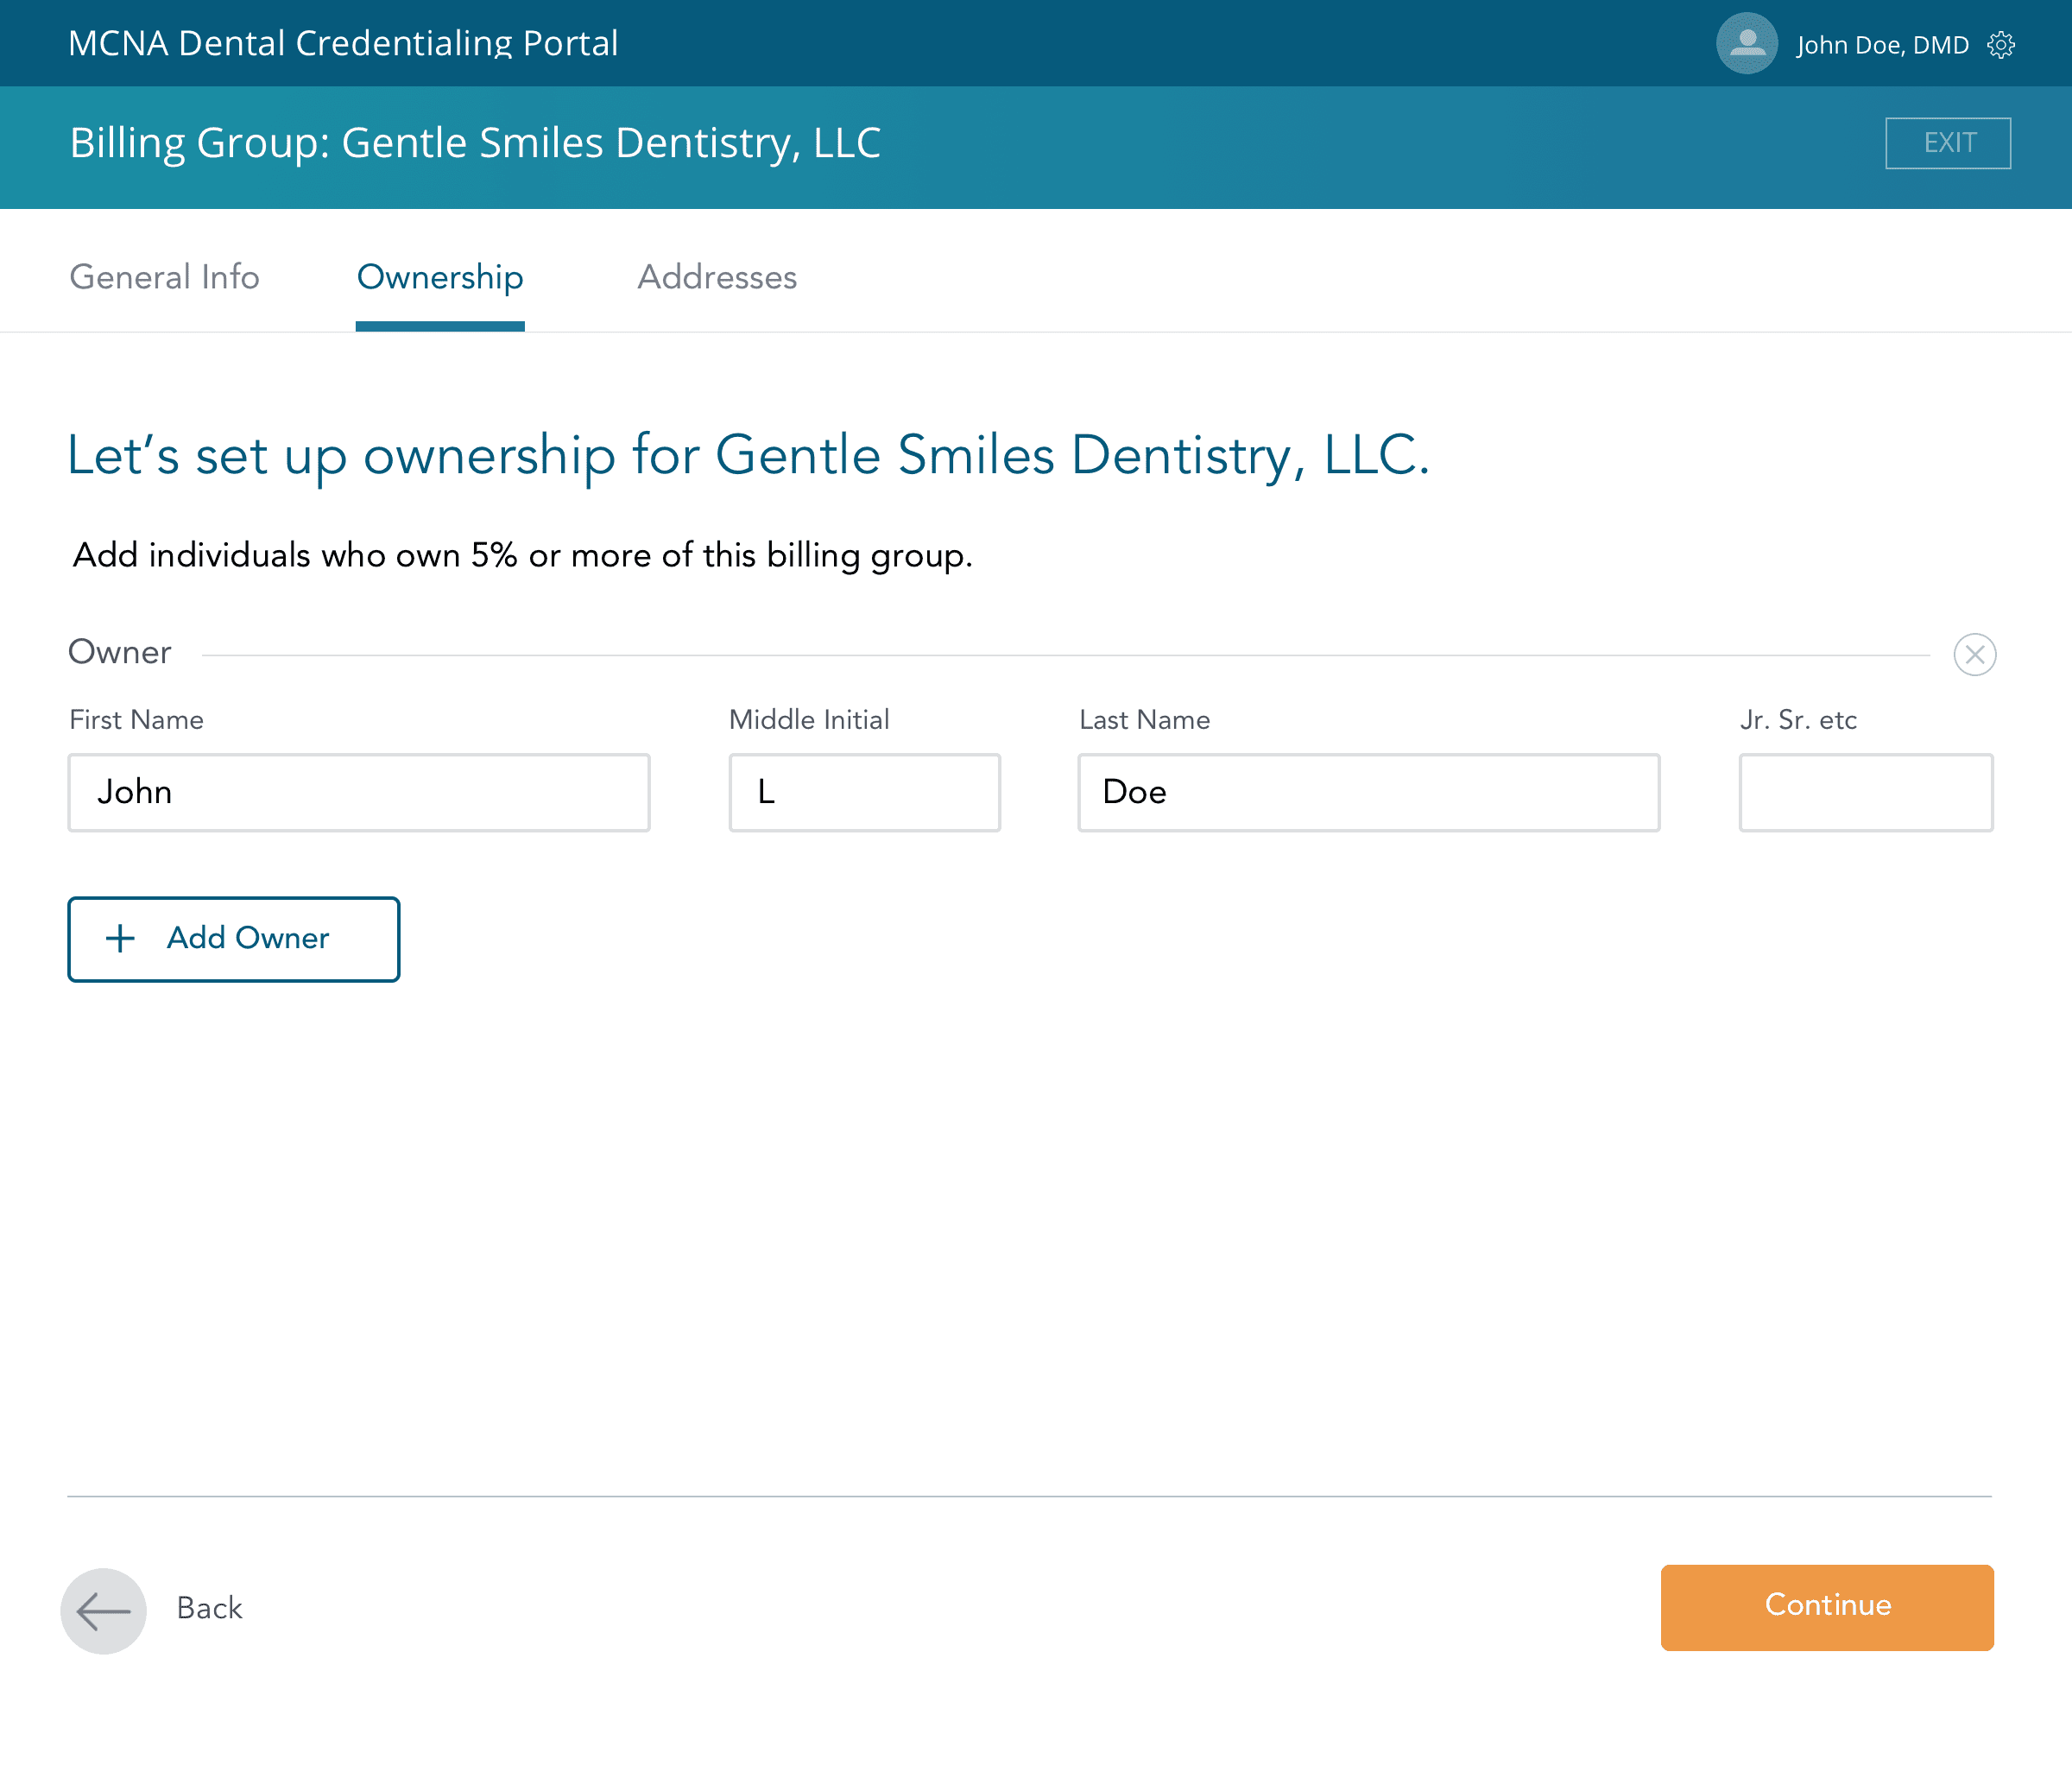2072x1791 pixels.
Task: Remove owner with circled X icon
Action: pos(1974,655)
